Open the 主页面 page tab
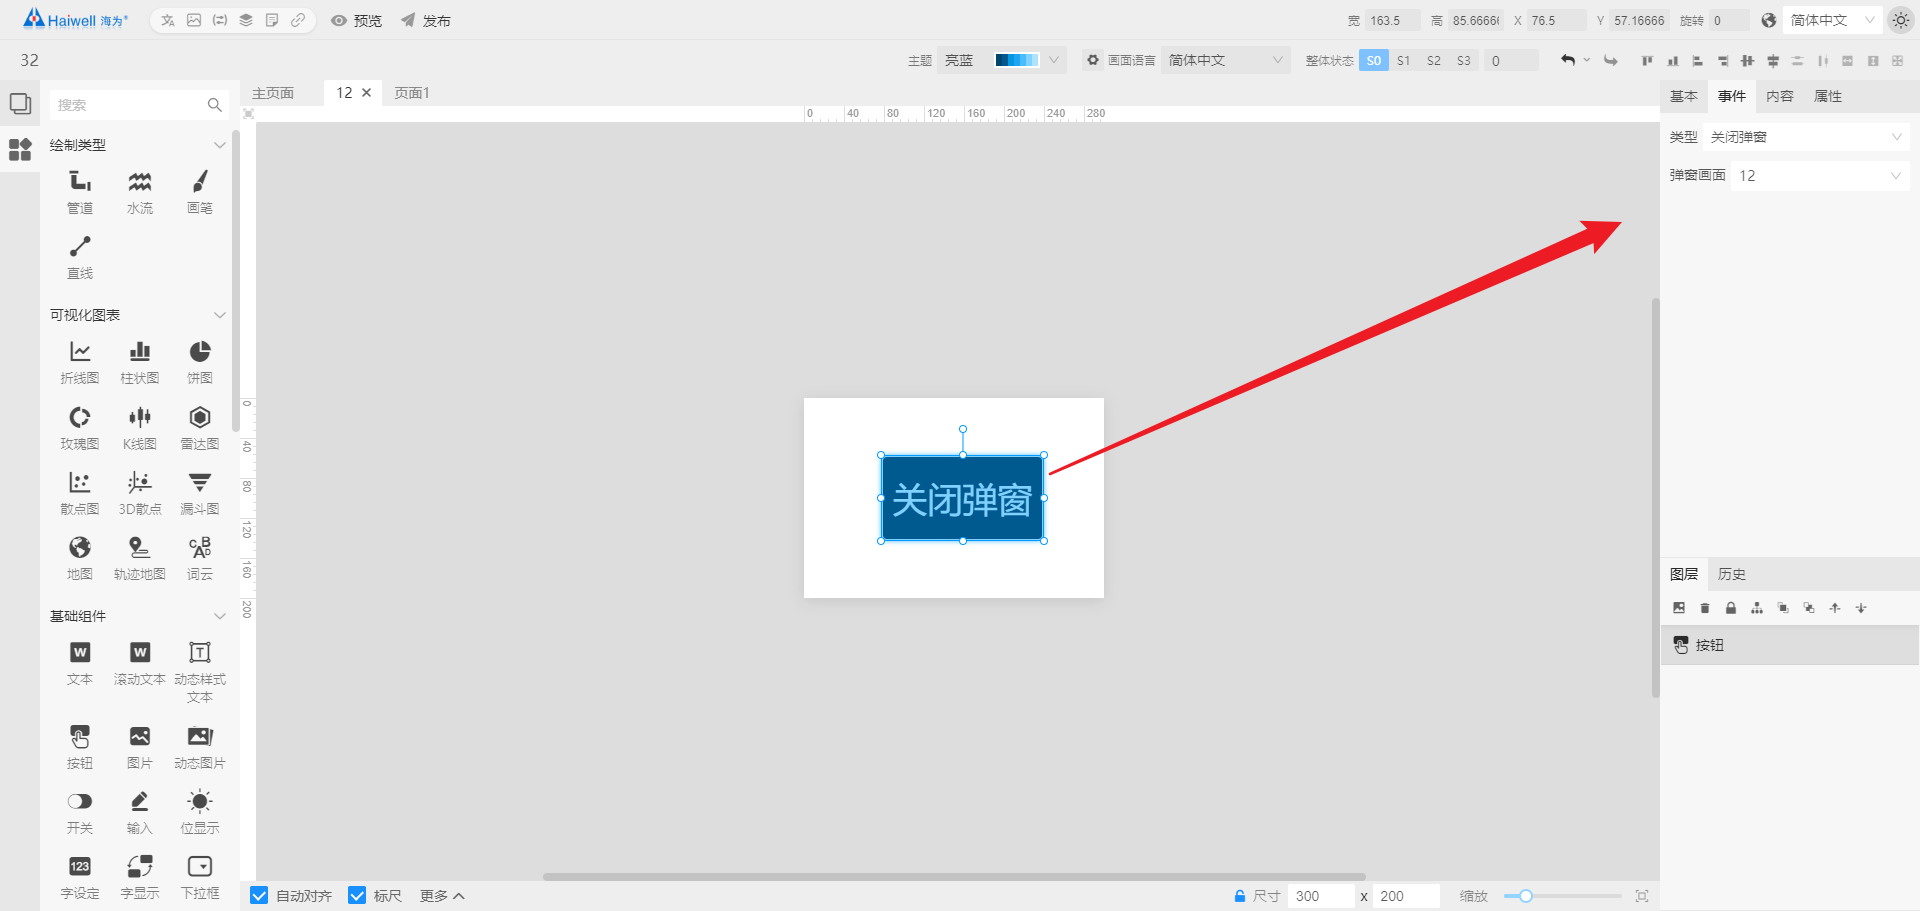Screen dimensions: 1920x911 tap(273, 93)
